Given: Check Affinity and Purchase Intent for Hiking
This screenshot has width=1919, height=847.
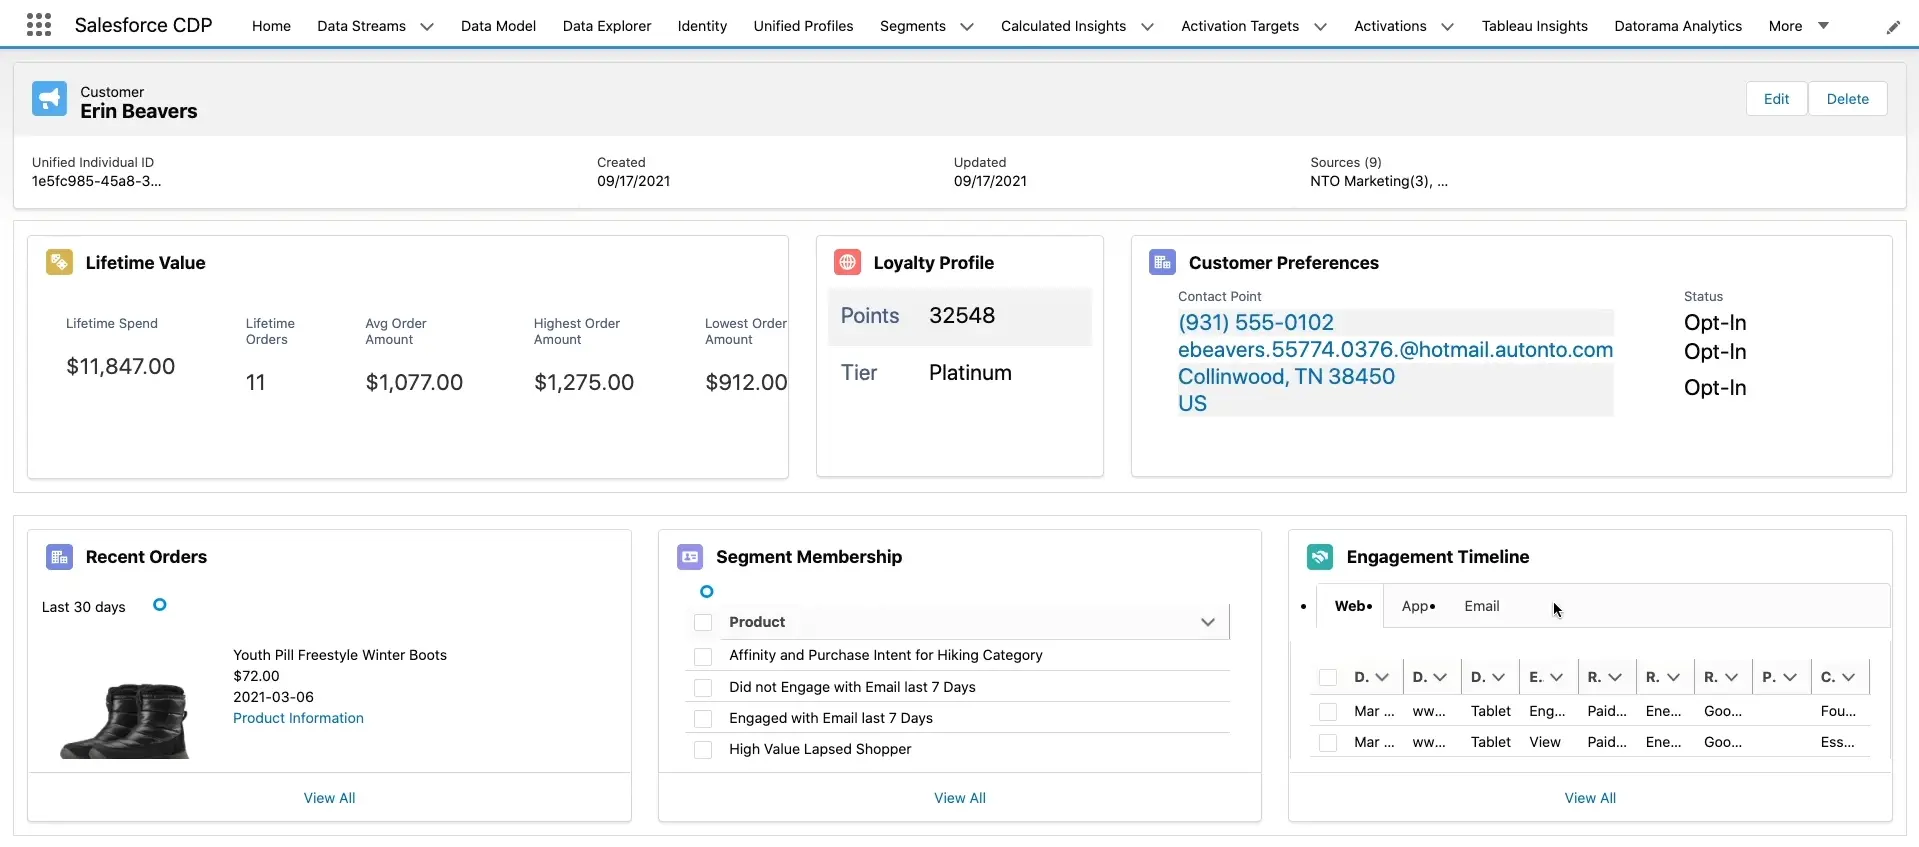Looking at the screenshot, I should 703,657.
